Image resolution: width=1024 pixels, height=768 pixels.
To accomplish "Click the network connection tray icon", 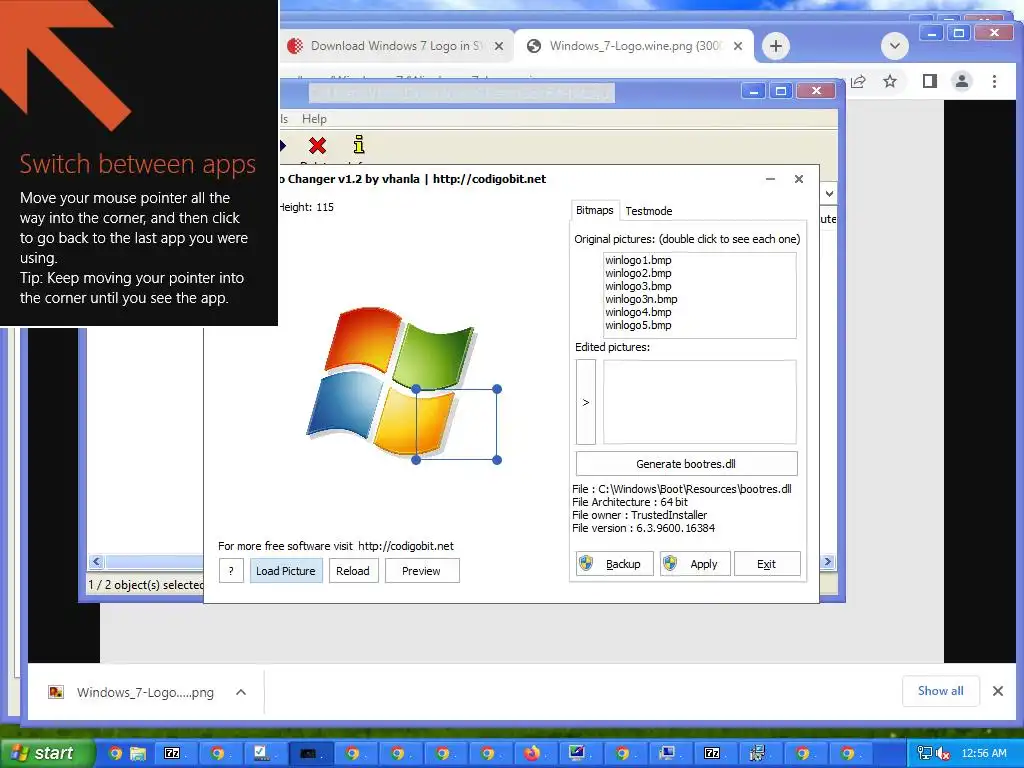I will coord(925,753).
